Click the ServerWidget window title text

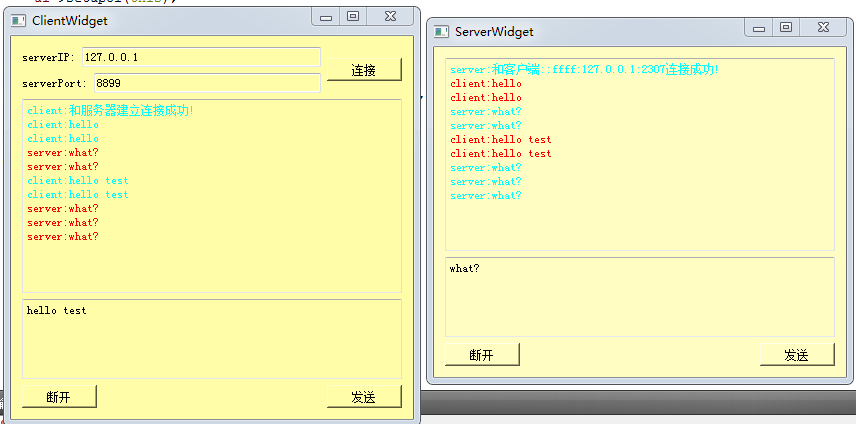pyautogui.click(x=494, y=32)
